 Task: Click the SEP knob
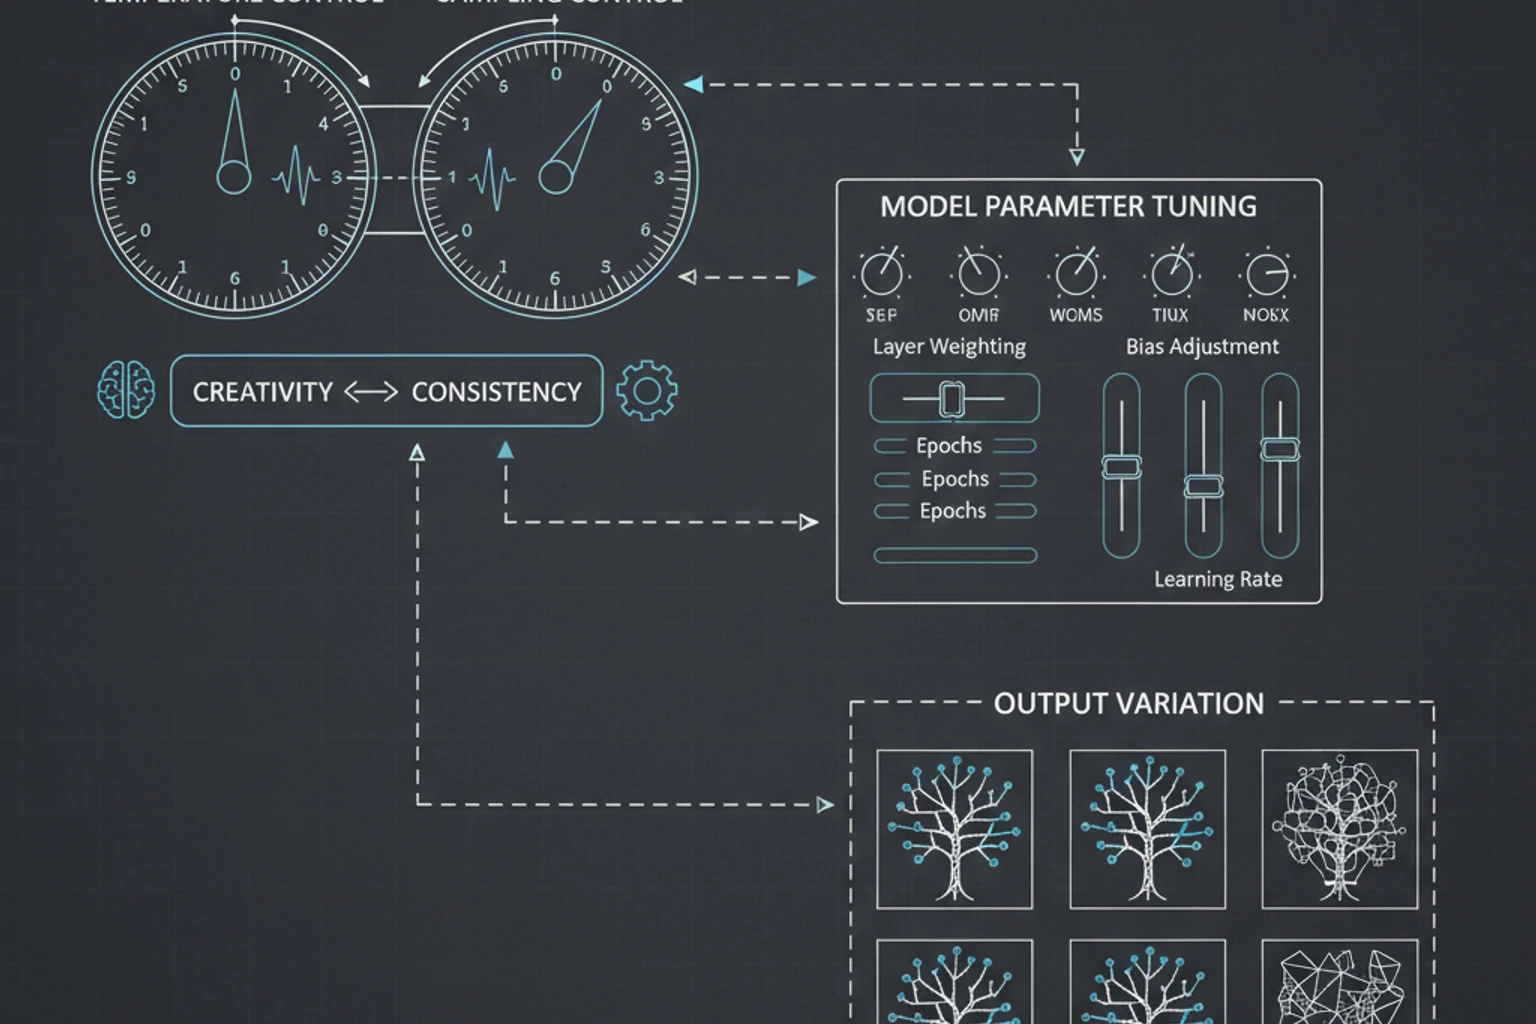pyautogui.click(x=881, y=273)
